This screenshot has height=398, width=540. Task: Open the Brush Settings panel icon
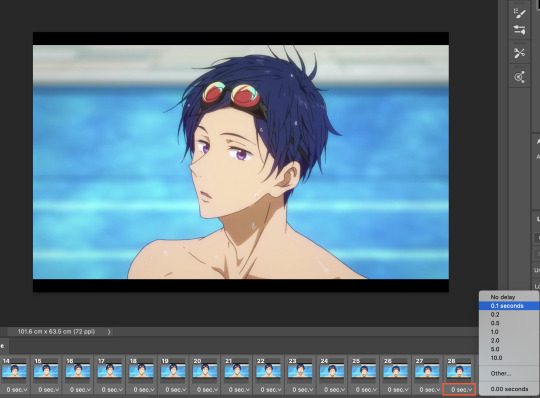pos(519,30)
